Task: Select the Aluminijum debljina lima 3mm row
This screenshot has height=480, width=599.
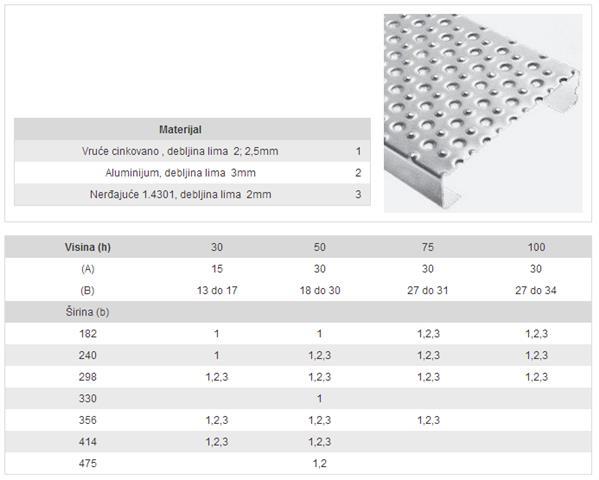Action: pyautogui.click(x=192, y=173)
